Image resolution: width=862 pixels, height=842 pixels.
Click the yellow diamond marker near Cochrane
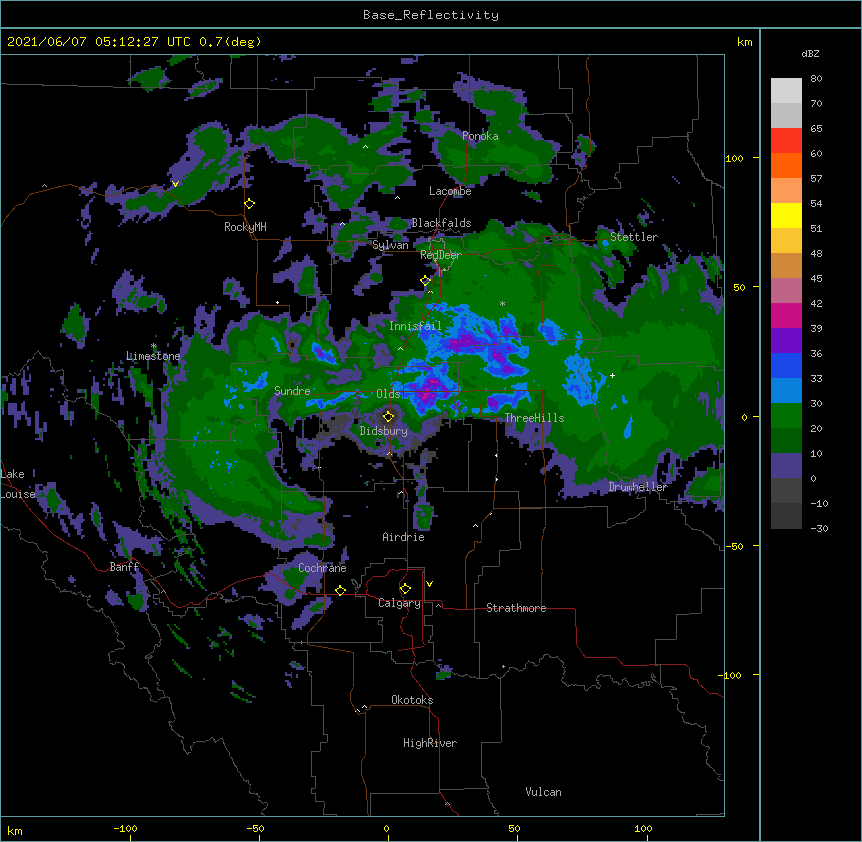point(340,590)
